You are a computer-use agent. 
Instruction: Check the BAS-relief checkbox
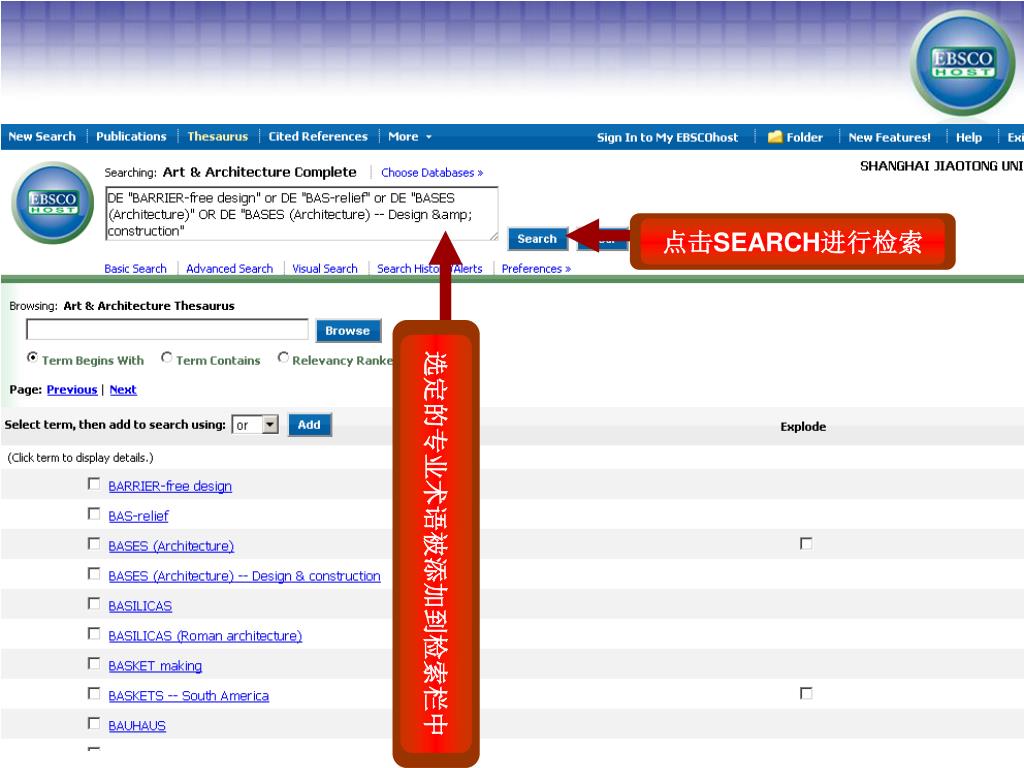94,514
